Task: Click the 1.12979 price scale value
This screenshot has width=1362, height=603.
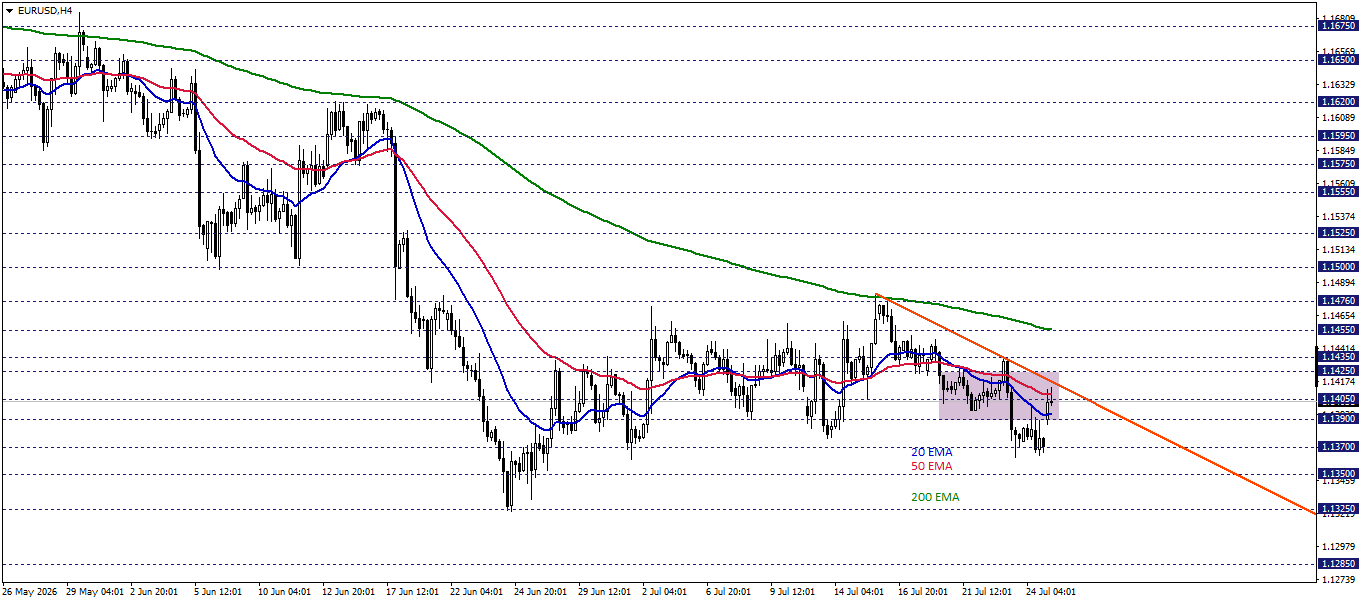Action: click(x=1339, y=546)
